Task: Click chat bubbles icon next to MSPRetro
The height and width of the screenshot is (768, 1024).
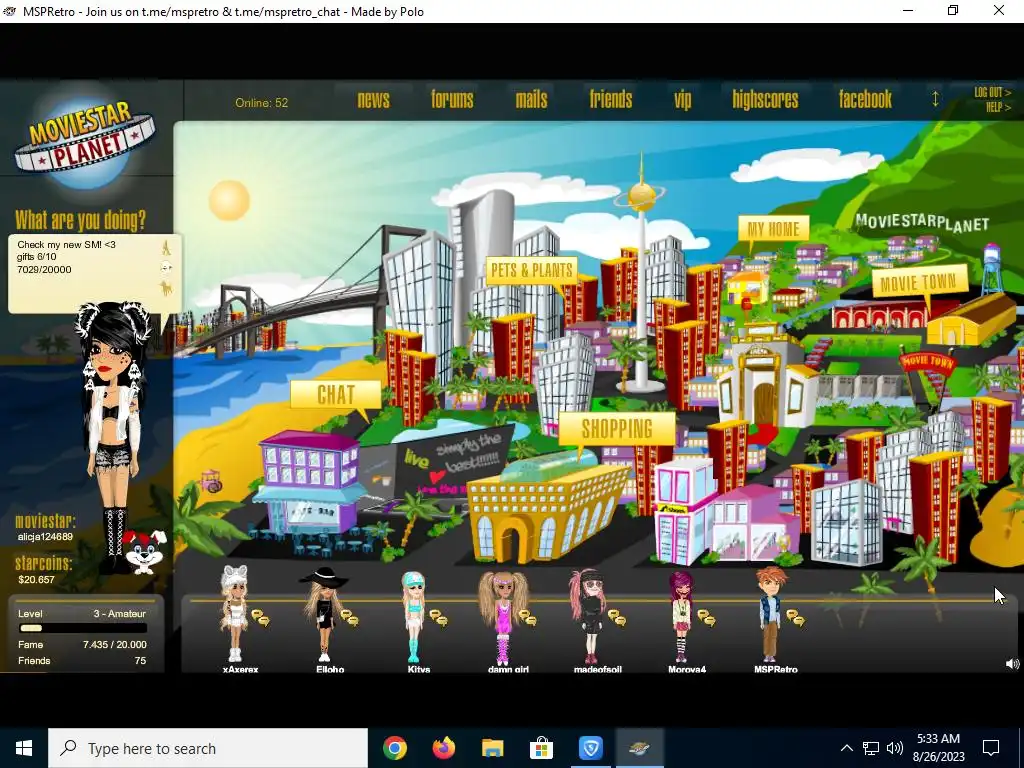Action: [x=795, y=617]
